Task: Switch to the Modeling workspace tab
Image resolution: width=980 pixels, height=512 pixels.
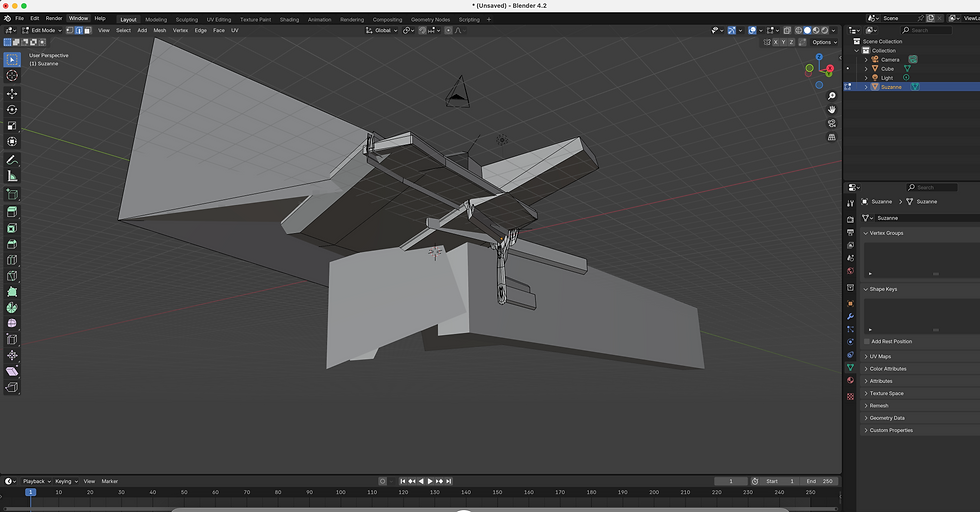Action: pyautogui.click(x=156, y=19)
